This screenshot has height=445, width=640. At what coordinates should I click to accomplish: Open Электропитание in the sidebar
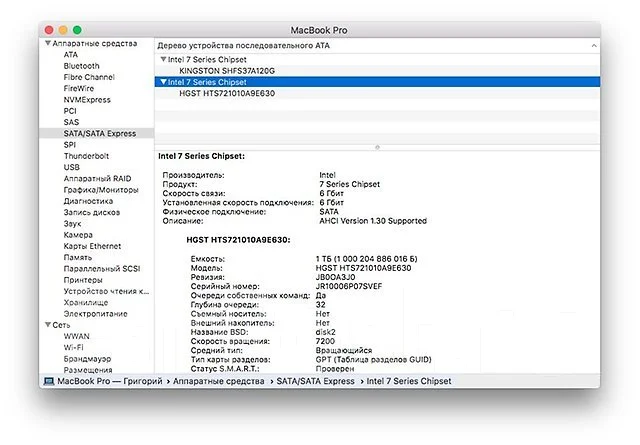coord(96,314)
